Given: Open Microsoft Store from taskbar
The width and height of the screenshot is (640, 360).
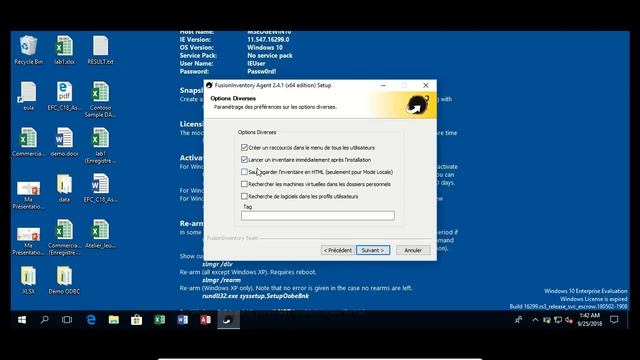Looking at the screenshot, I should (x=137, y=320).
